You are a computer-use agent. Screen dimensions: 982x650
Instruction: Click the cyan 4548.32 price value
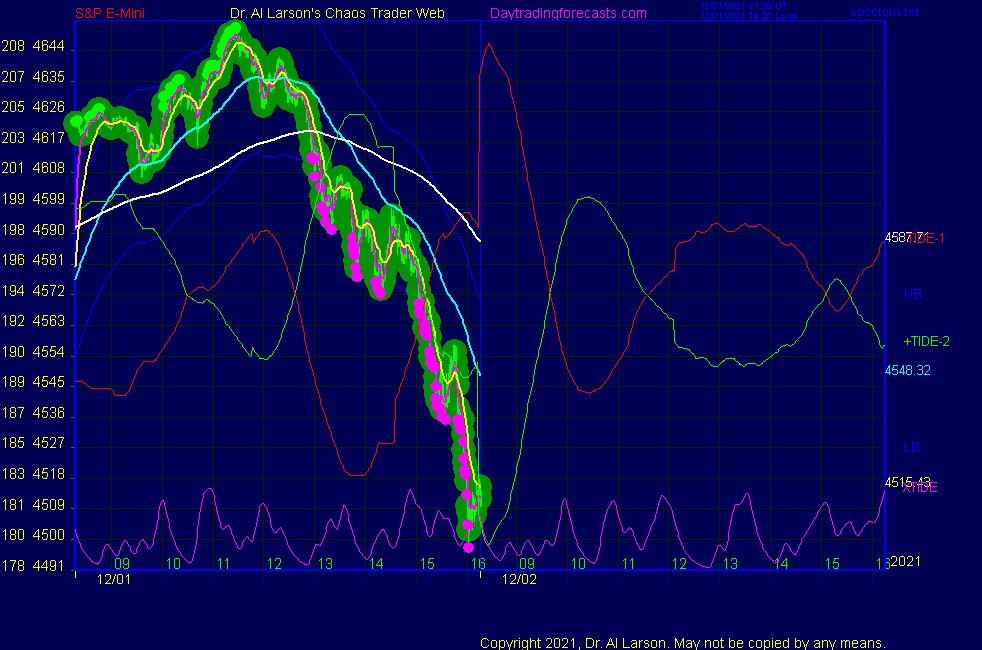point(908,370)
